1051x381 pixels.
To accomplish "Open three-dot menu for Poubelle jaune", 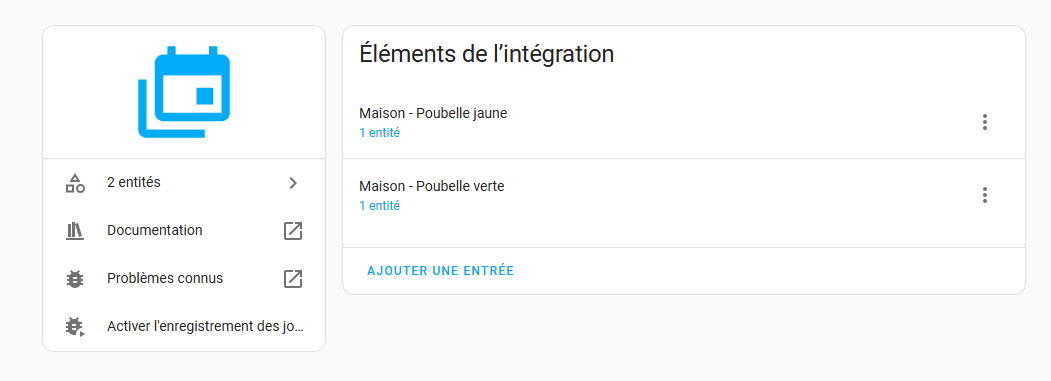I will [x=985, y=122].
